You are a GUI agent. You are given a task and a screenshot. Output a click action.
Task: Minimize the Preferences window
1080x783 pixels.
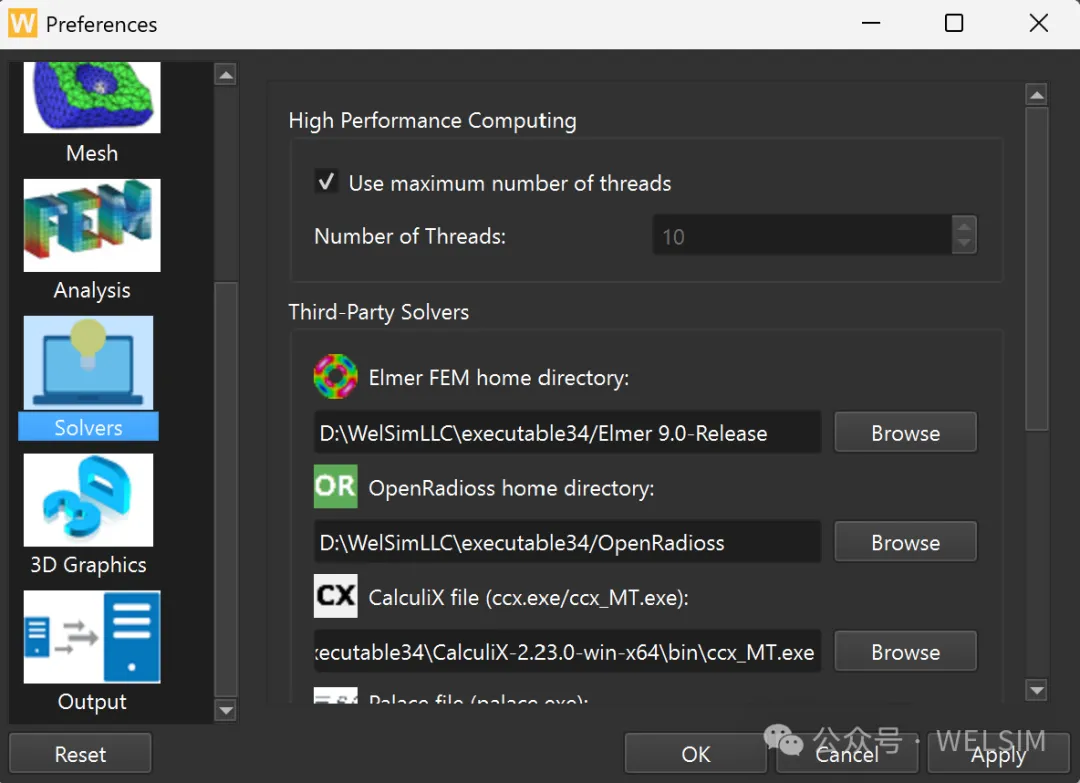(x=871, y=23)
